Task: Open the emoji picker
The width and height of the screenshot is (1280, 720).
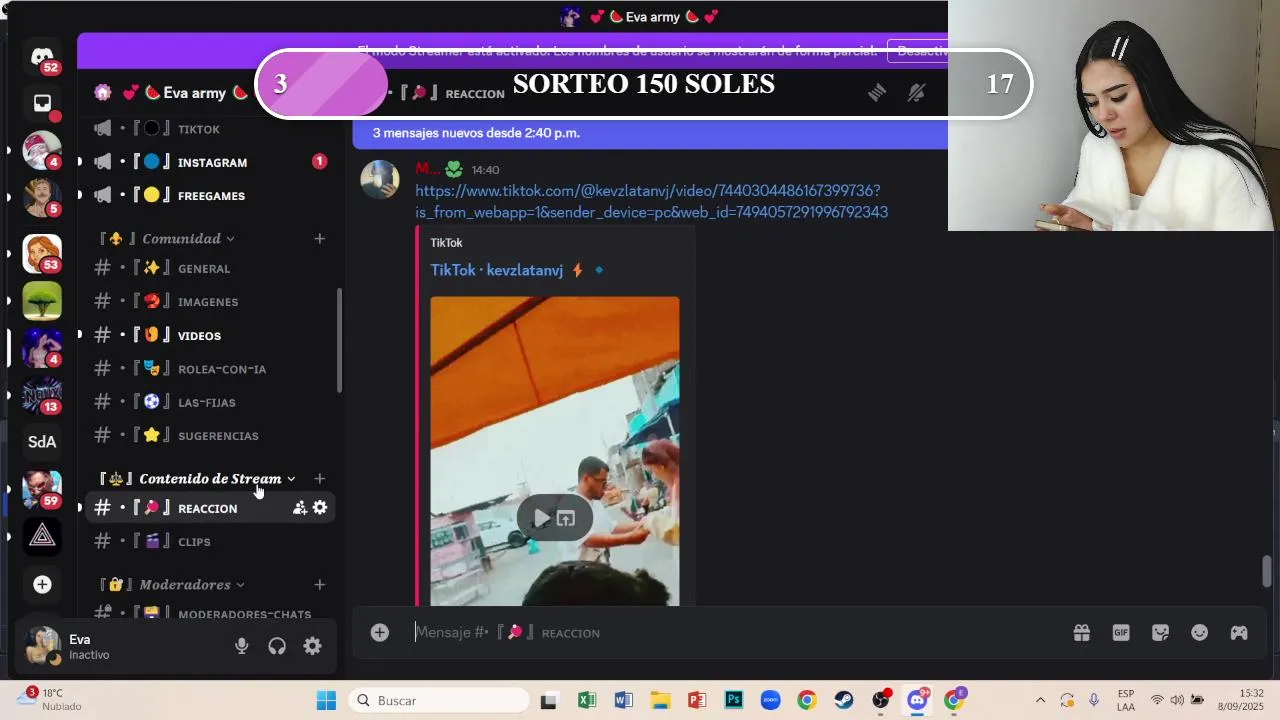Action: pos(1200,632)
